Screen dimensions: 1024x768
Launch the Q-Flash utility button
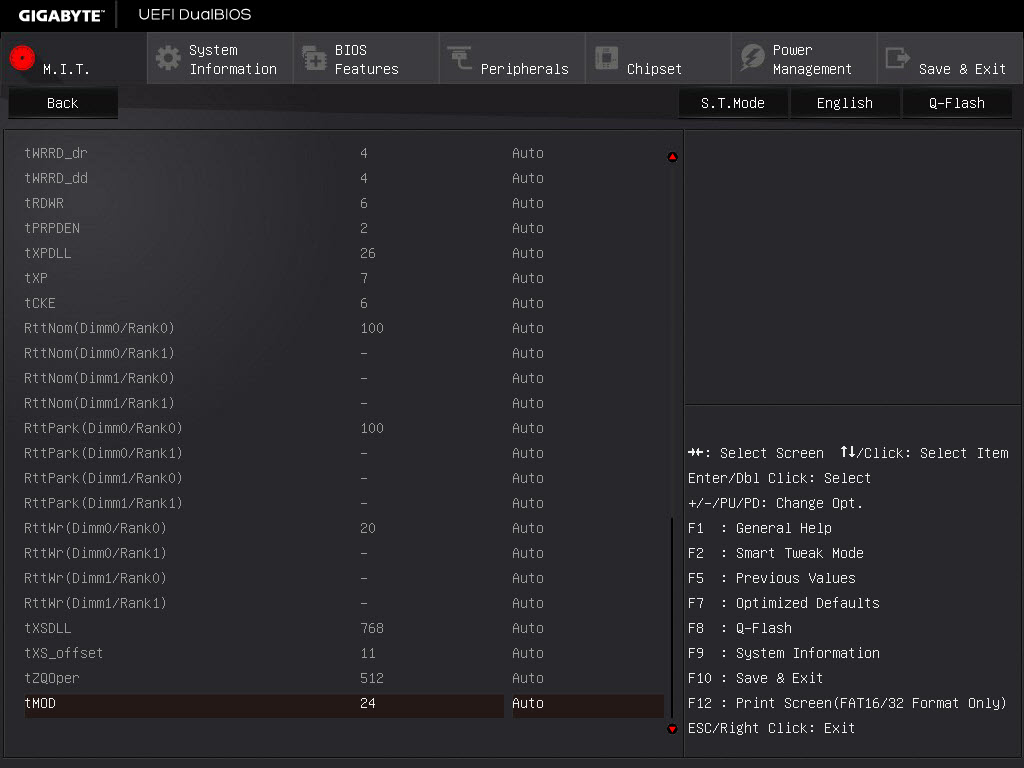tap(957, 103)
